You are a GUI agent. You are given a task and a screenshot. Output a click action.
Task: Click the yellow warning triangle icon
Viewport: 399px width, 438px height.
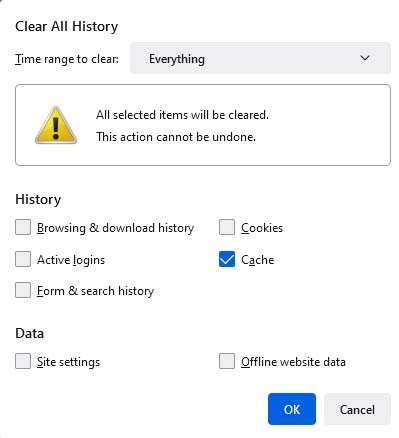(x=56, y=126)
